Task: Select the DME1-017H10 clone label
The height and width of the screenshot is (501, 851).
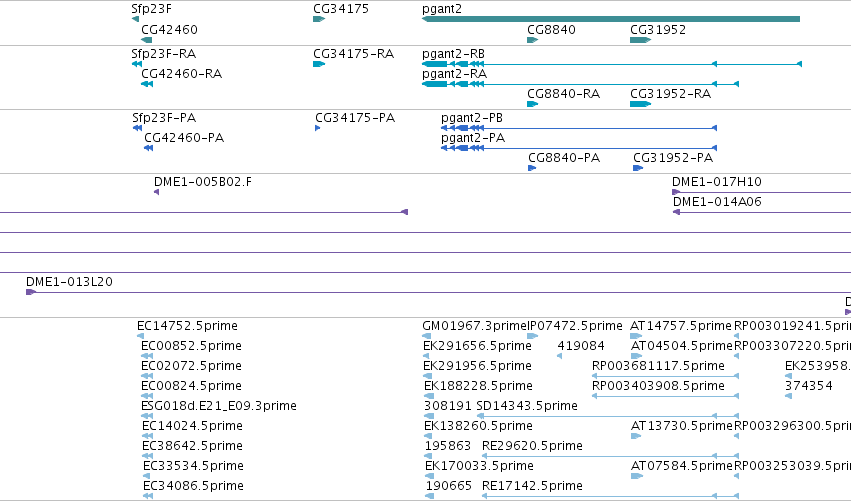Action: click(716, 181)
